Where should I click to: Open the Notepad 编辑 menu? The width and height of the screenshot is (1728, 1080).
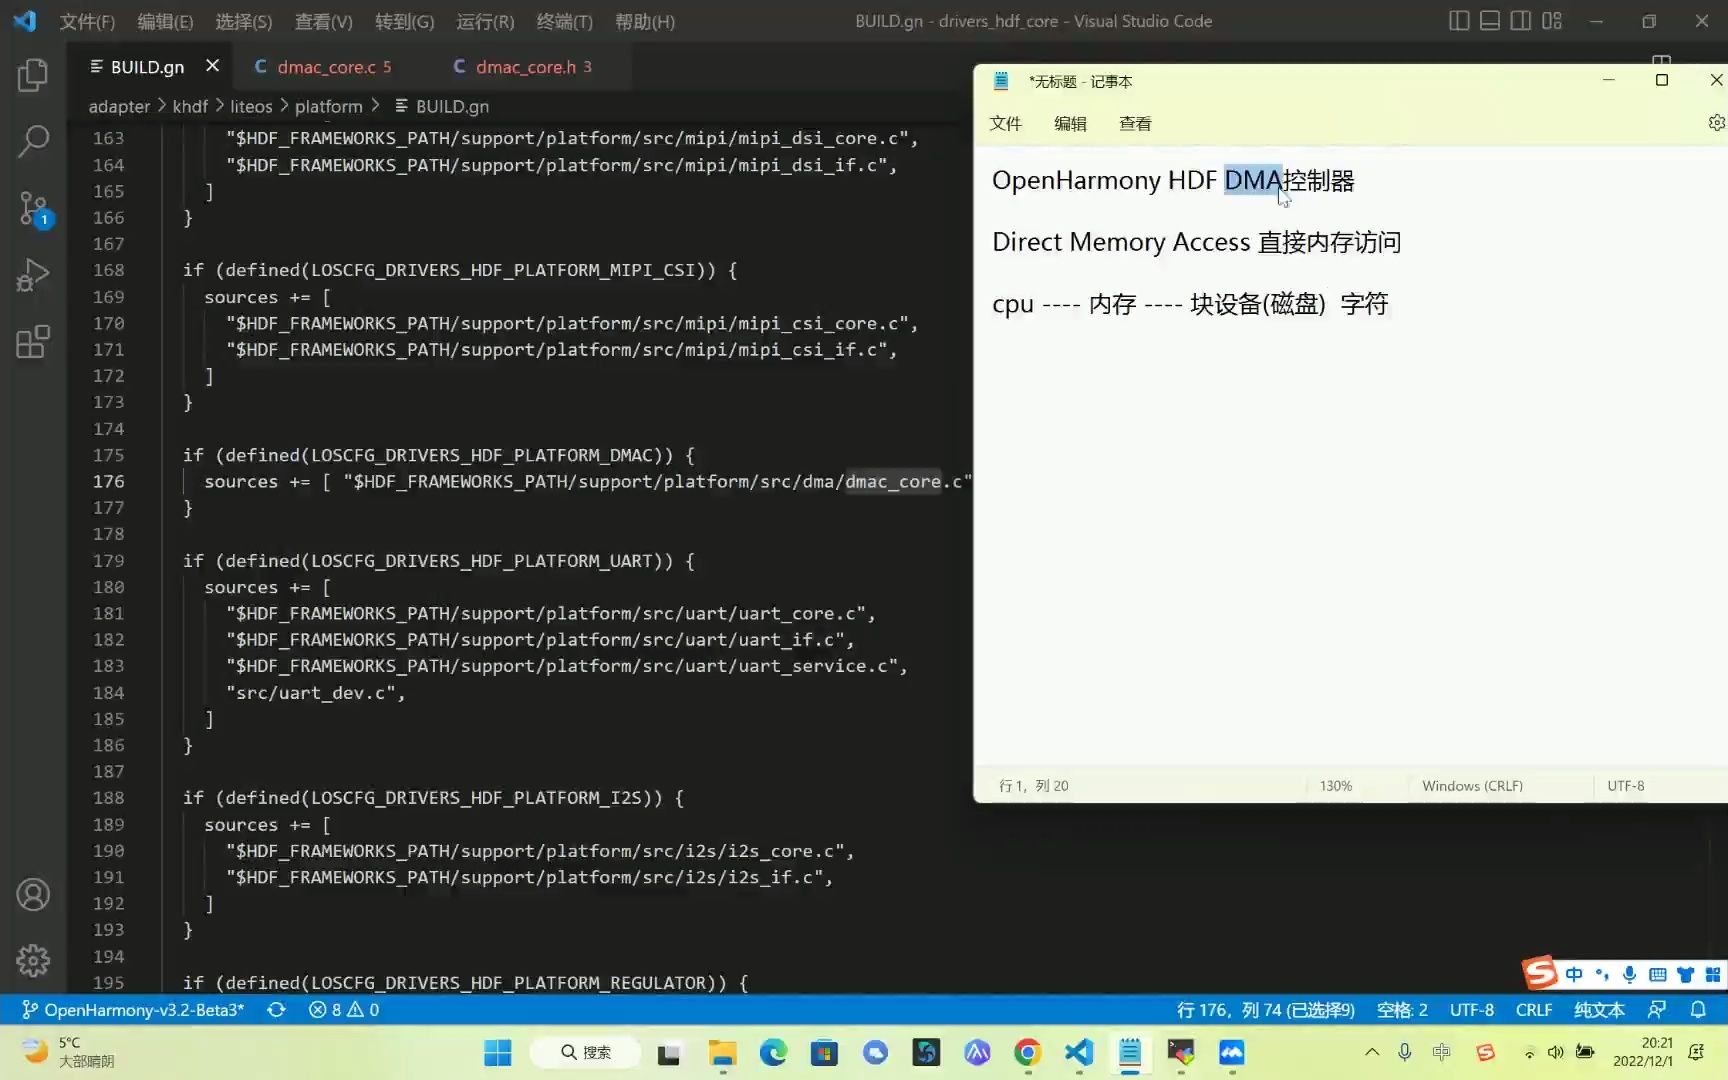click(1070, 123)
